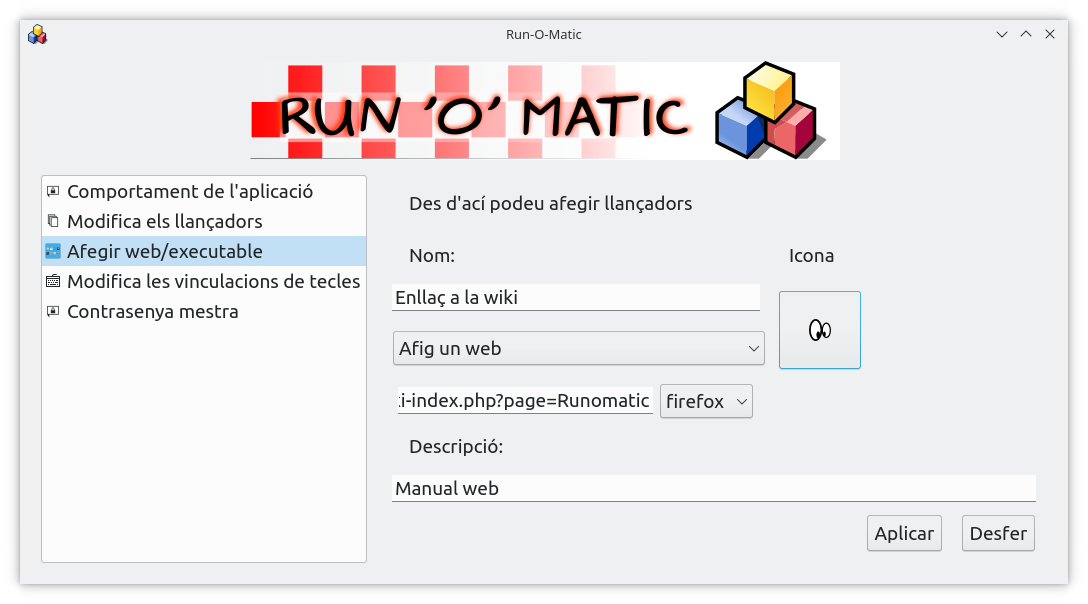The image size is (1088, 604).
Task: Click icon beside Modifica els llançadors
Action: click(x=53, y=221)
